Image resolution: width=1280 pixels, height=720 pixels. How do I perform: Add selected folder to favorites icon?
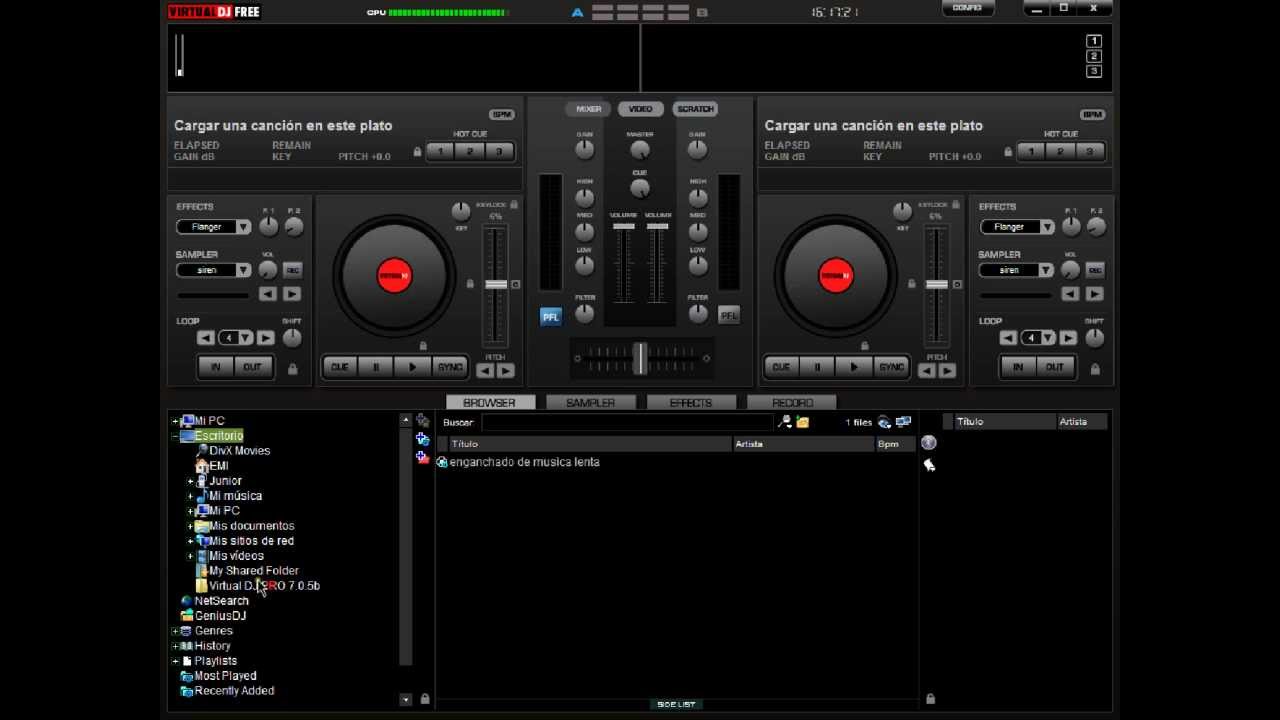(423, 421)
